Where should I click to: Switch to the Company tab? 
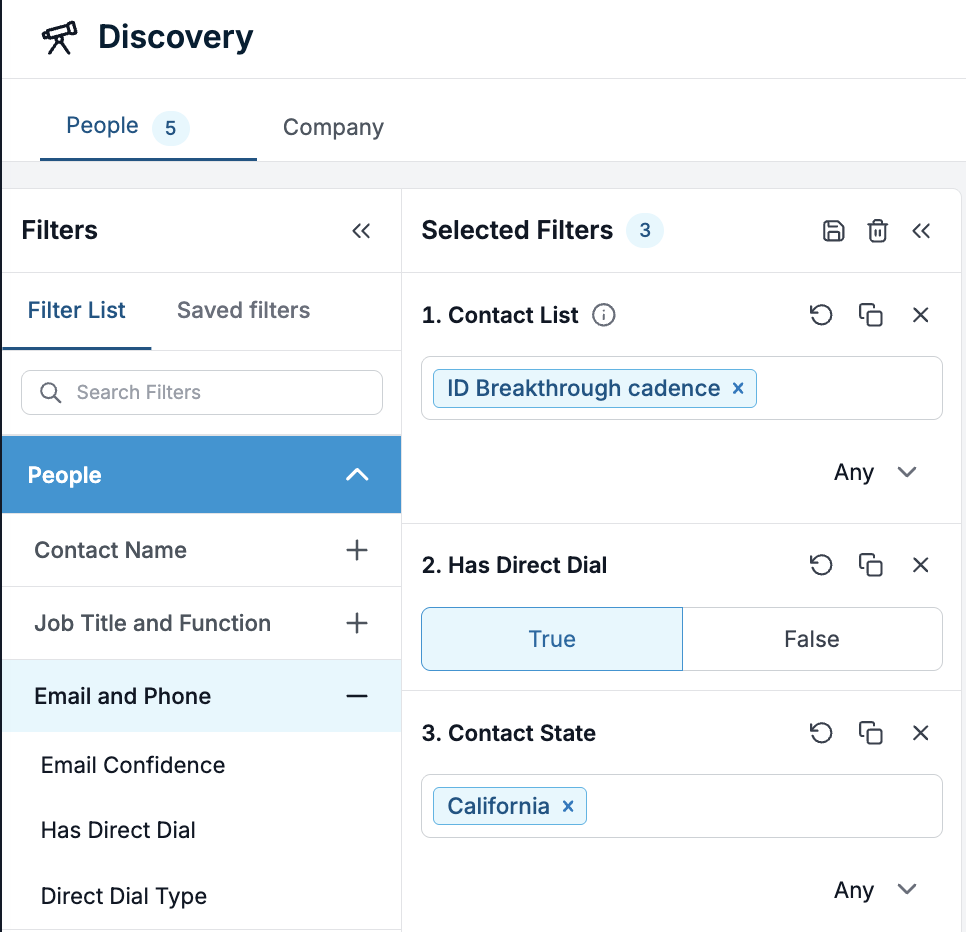[333, 127]
